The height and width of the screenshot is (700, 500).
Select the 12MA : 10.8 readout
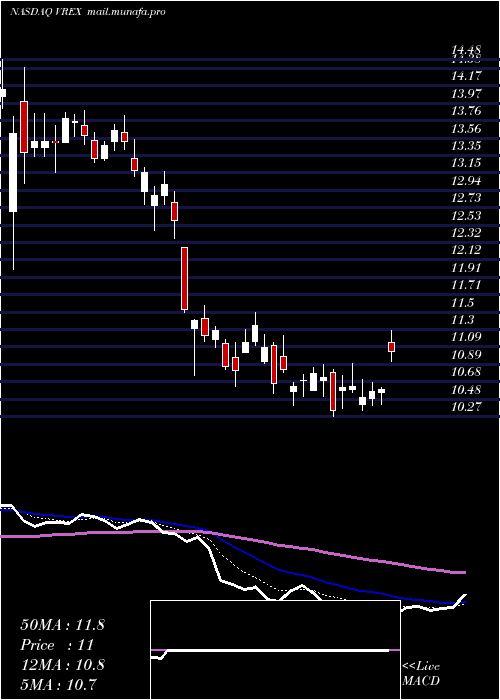click(x=62, y=665)
